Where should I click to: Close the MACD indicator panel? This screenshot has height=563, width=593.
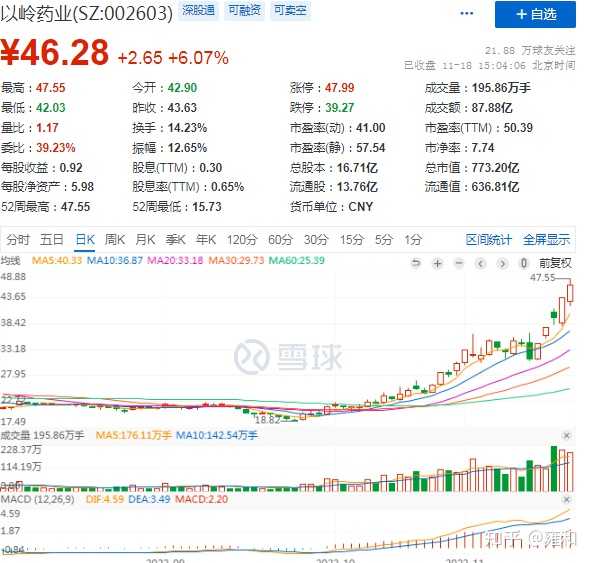coord(567,500)
